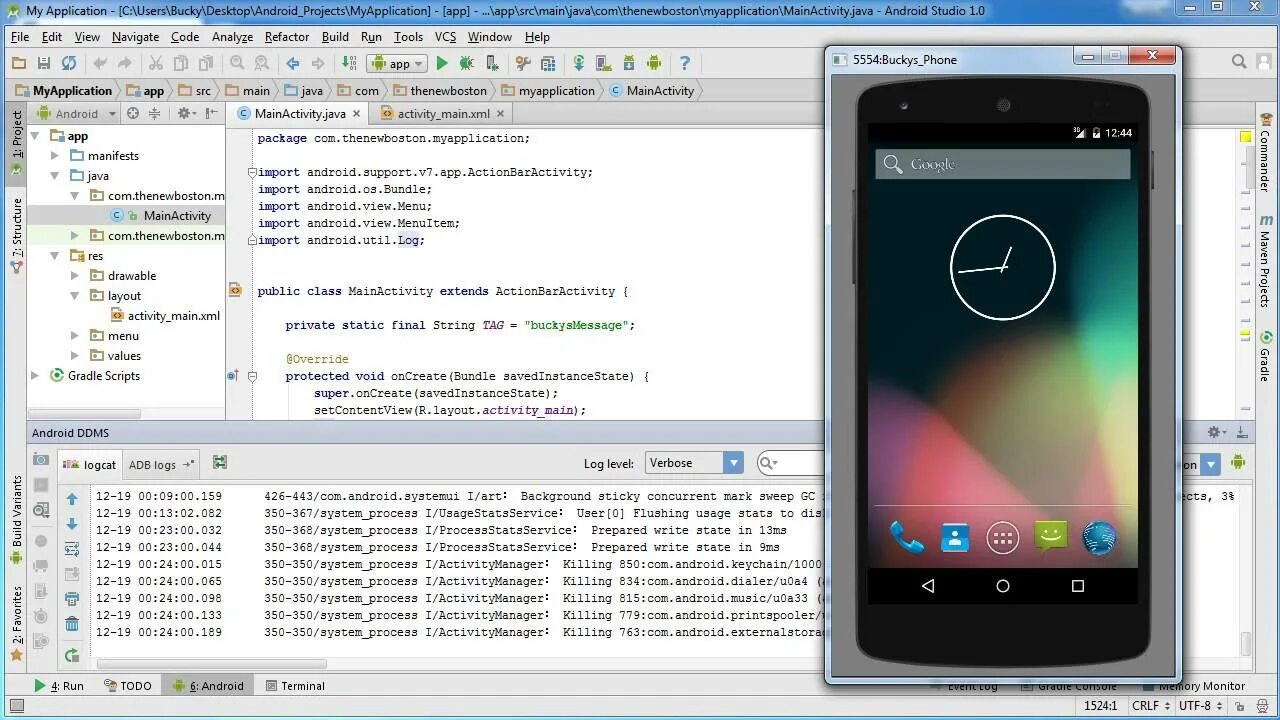Switch to the activity_main.xml editor tab
Viewport: 1280px width, 720px height.
(x=443, y=114)
